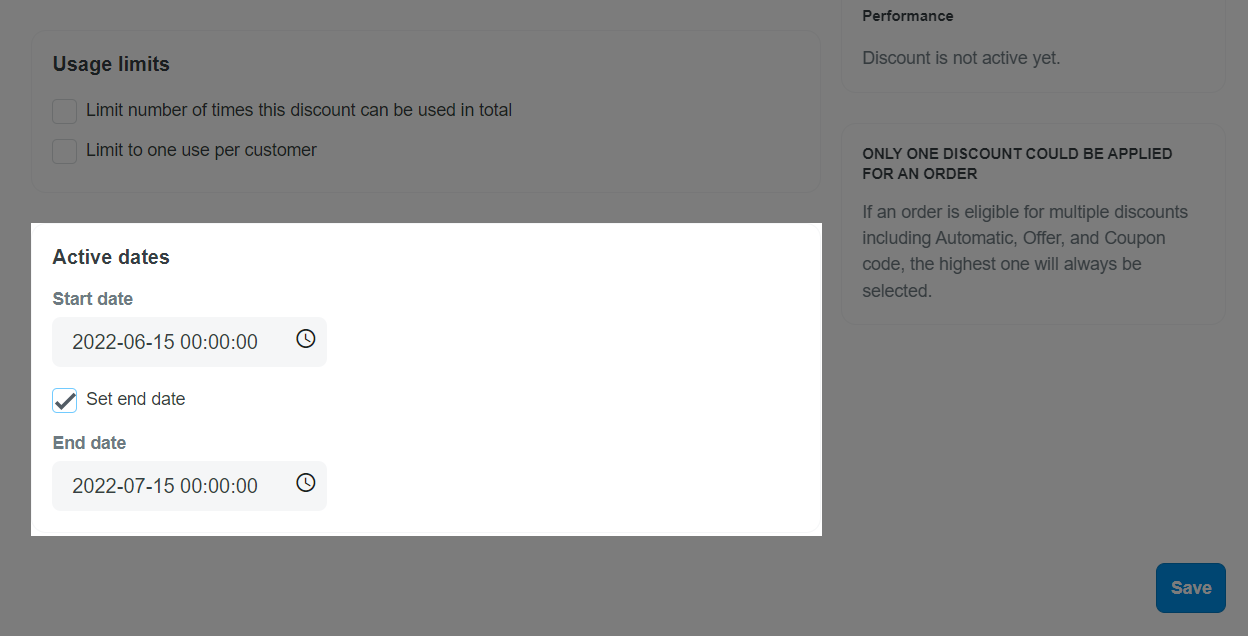Screen dimensions: 1248x636
Task: Uncheck the Set end date checkbox
Action: click(65, 400)
